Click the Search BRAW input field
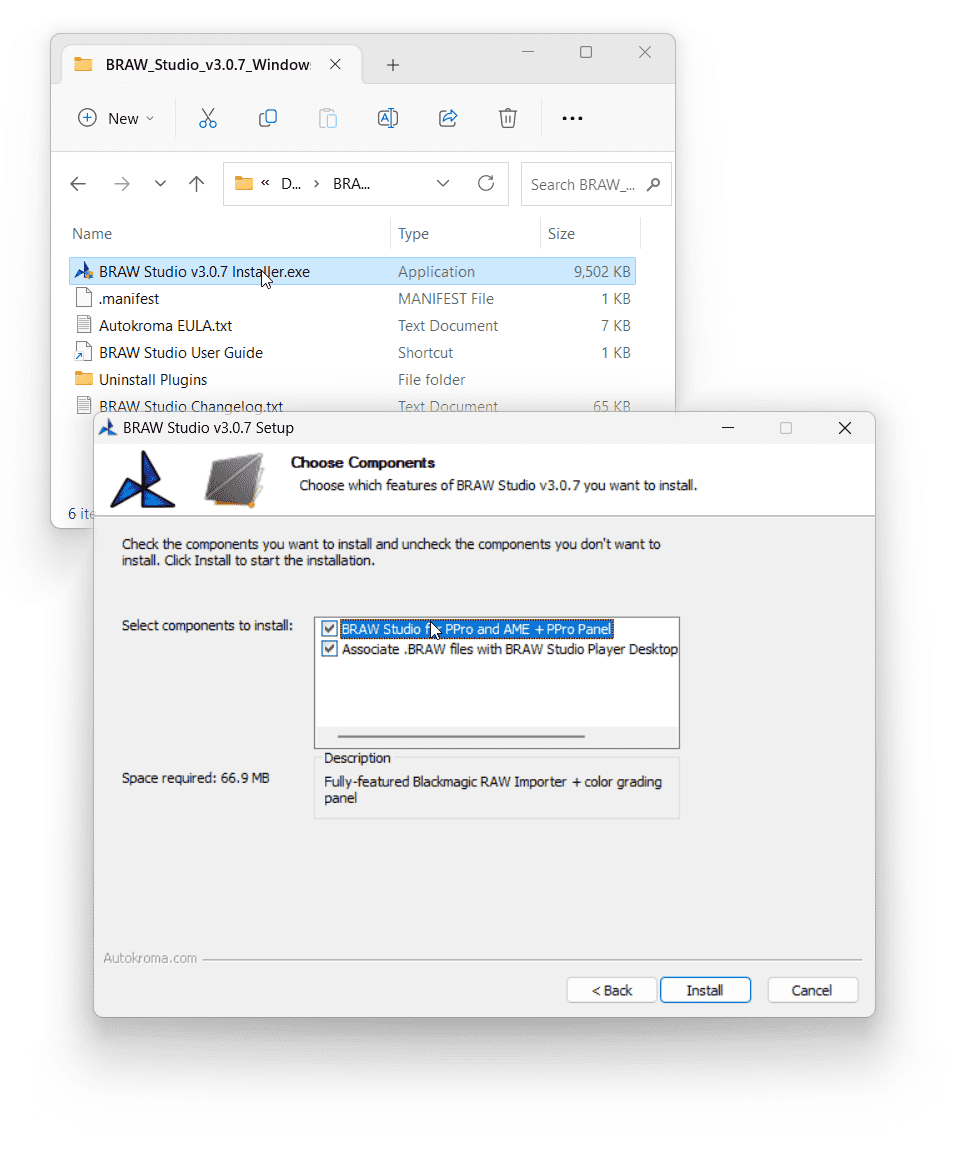Image resolution: width=973 pixels, height=1155 pixels. tap(585, 184)
